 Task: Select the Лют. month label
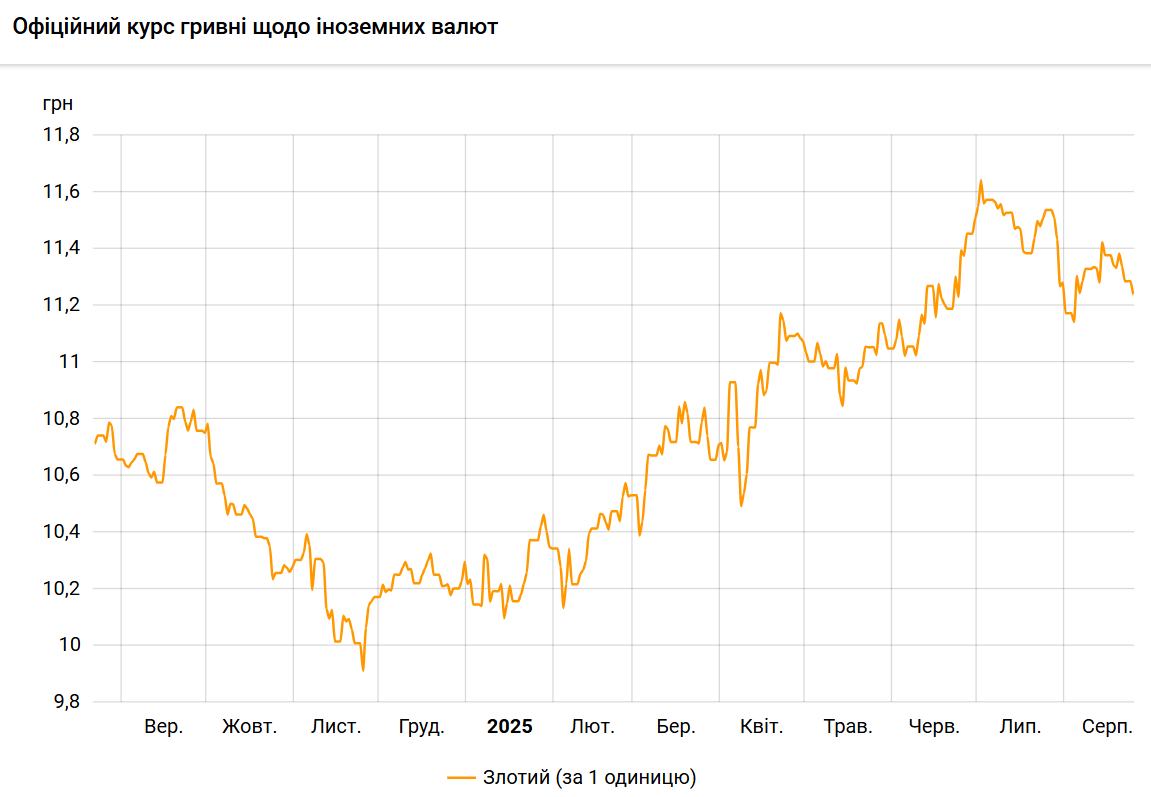point(592,727)
